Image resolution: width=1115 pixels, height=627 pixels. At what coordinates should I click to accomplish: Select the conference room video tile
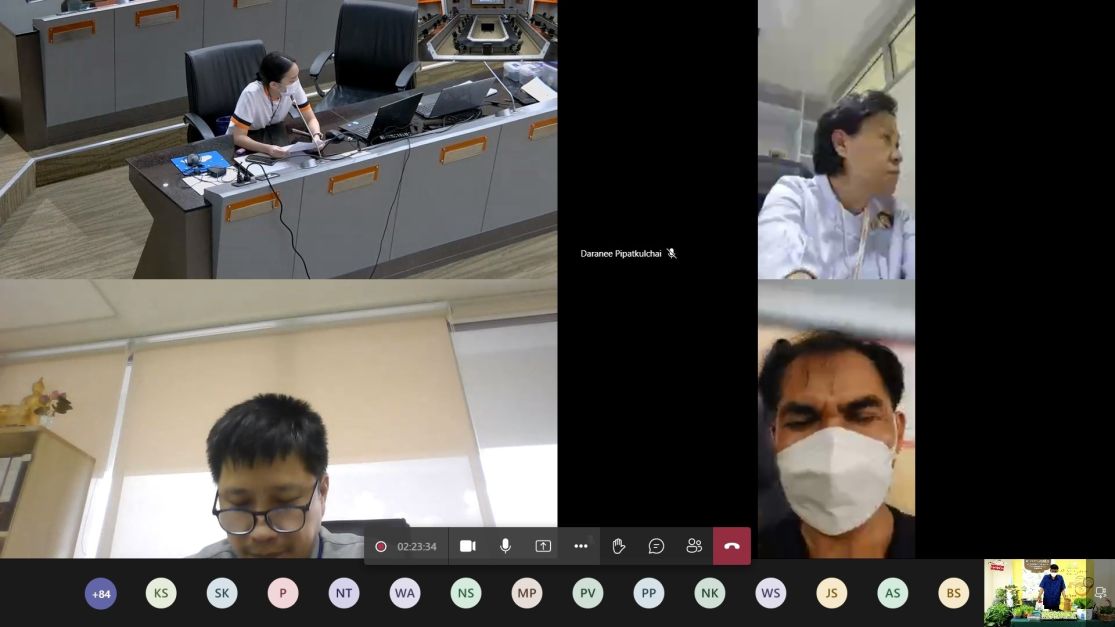[279, 139]
